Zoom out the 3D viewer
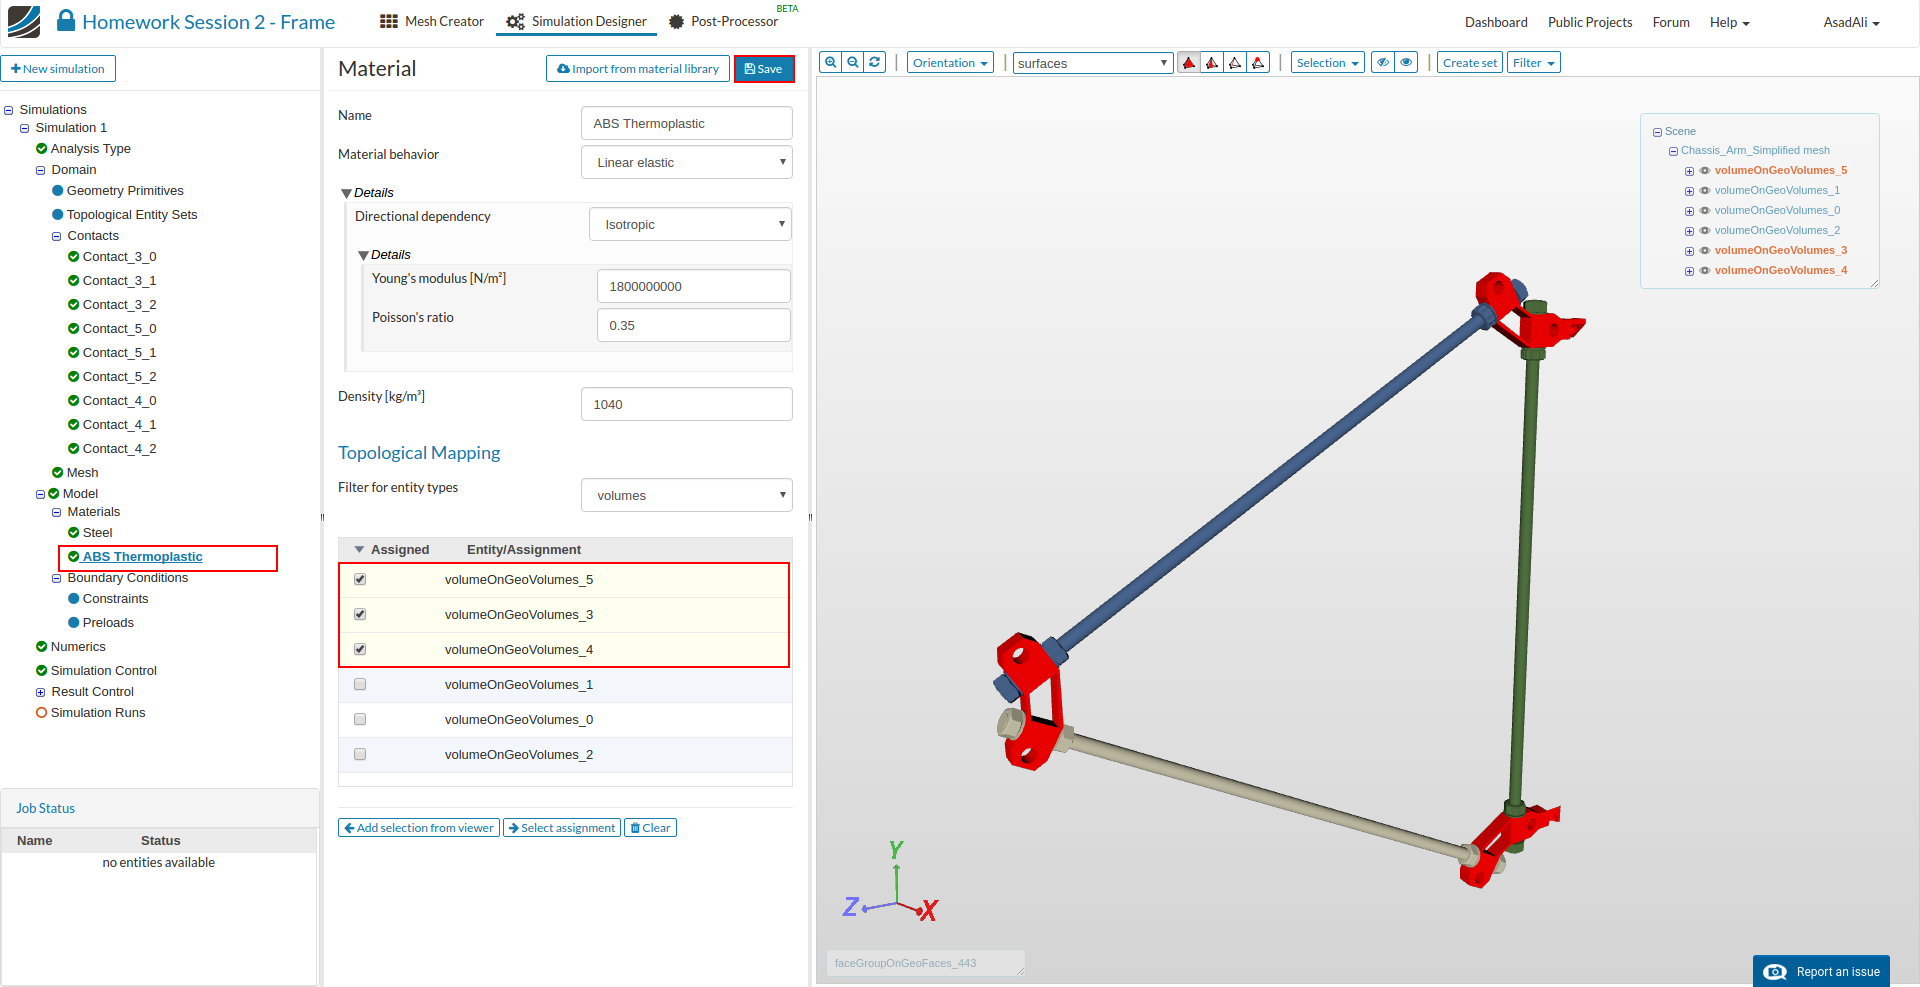Screen dimensions: 1920x987 point(853,62)
